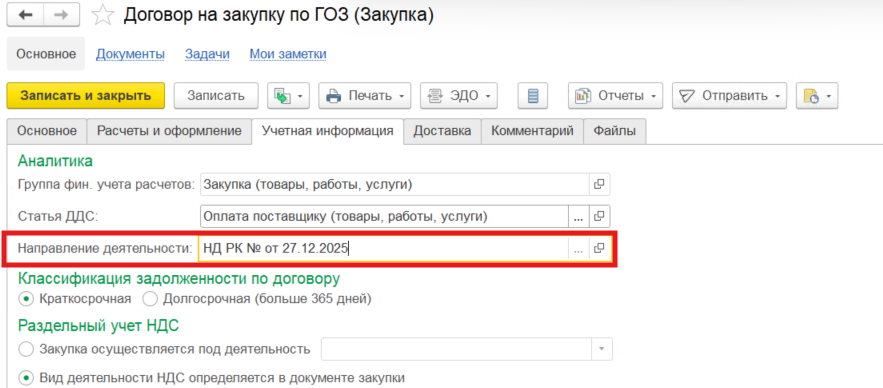Viewport: 883px width, 388px height.
Task: Select Закупка осуществляется под деятельность option
Action: pos(26,349)
